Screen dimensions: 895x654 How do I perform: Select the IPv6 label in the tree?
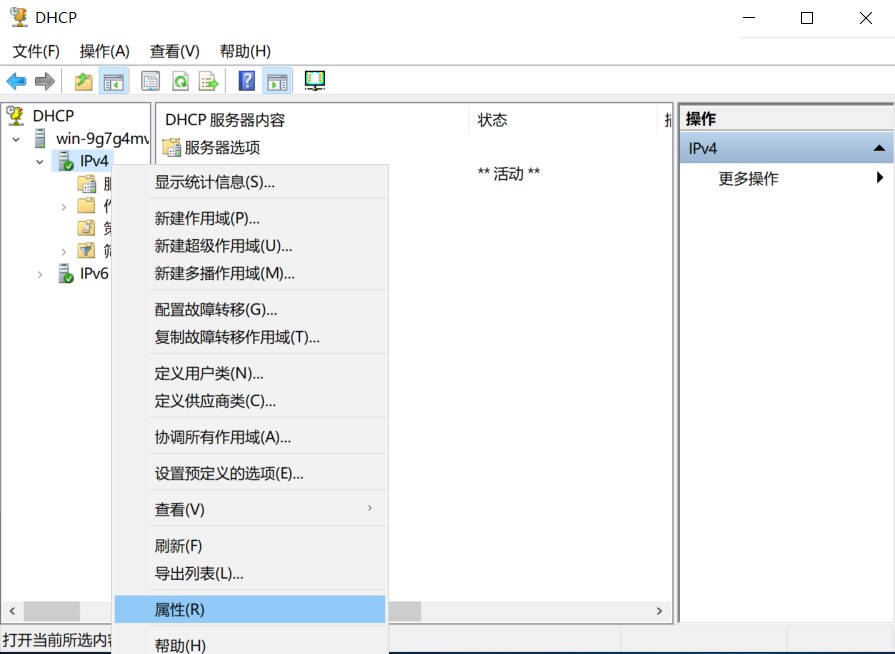coord(94,274)
